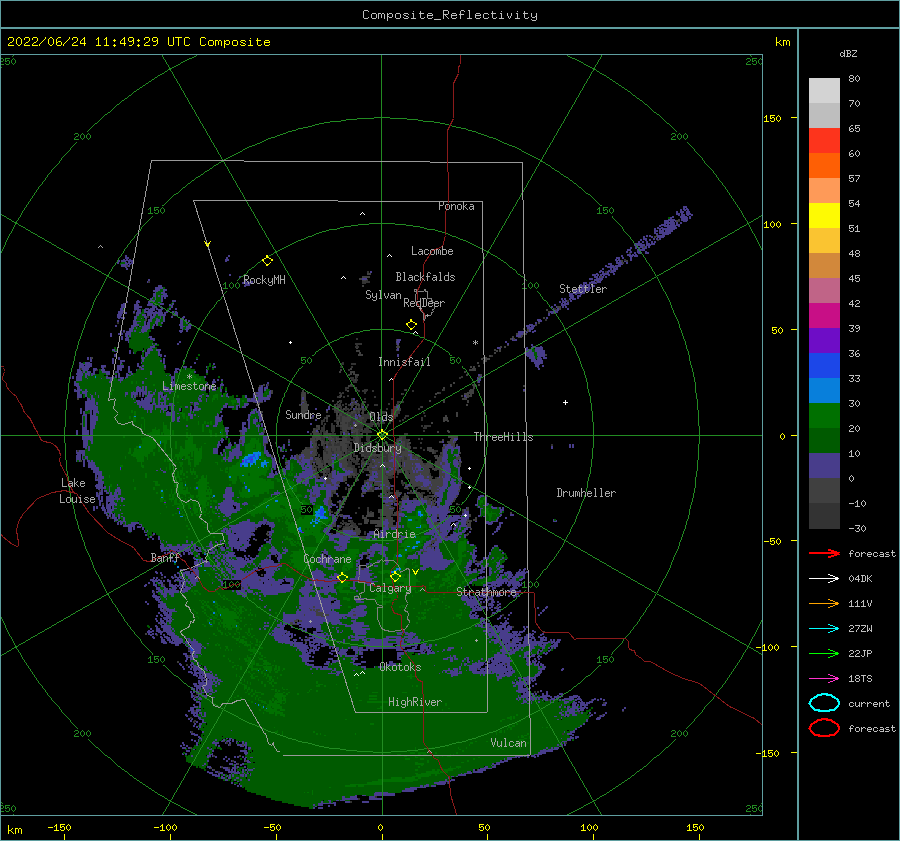Viewport: 900px width, 841px height.
Task: Click the red forecast arrow in legend
Action: (x=824, y=553)
